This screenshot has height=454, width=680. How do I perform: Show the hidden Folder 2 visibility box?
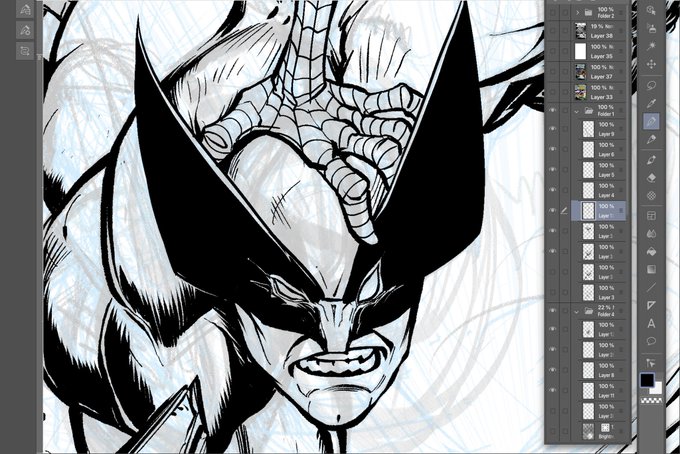pos(552,13)
